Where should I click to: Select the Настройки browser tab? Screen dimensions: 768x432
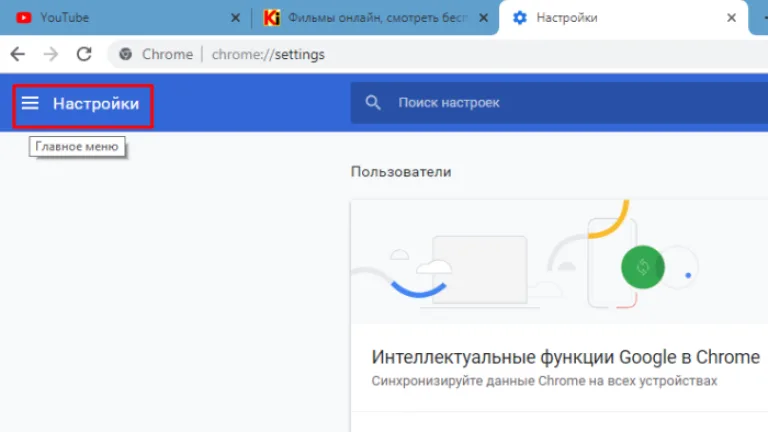pos(623,18)
